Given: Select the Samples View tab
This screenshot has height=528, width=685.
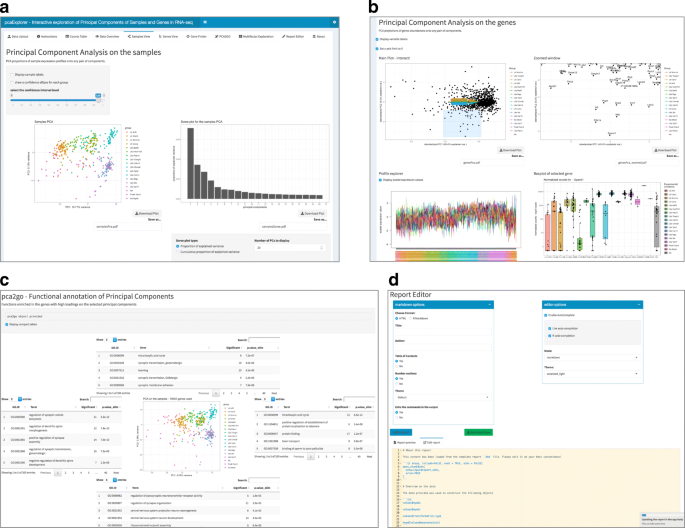Looking at the screenshot, I should [139, 37].
